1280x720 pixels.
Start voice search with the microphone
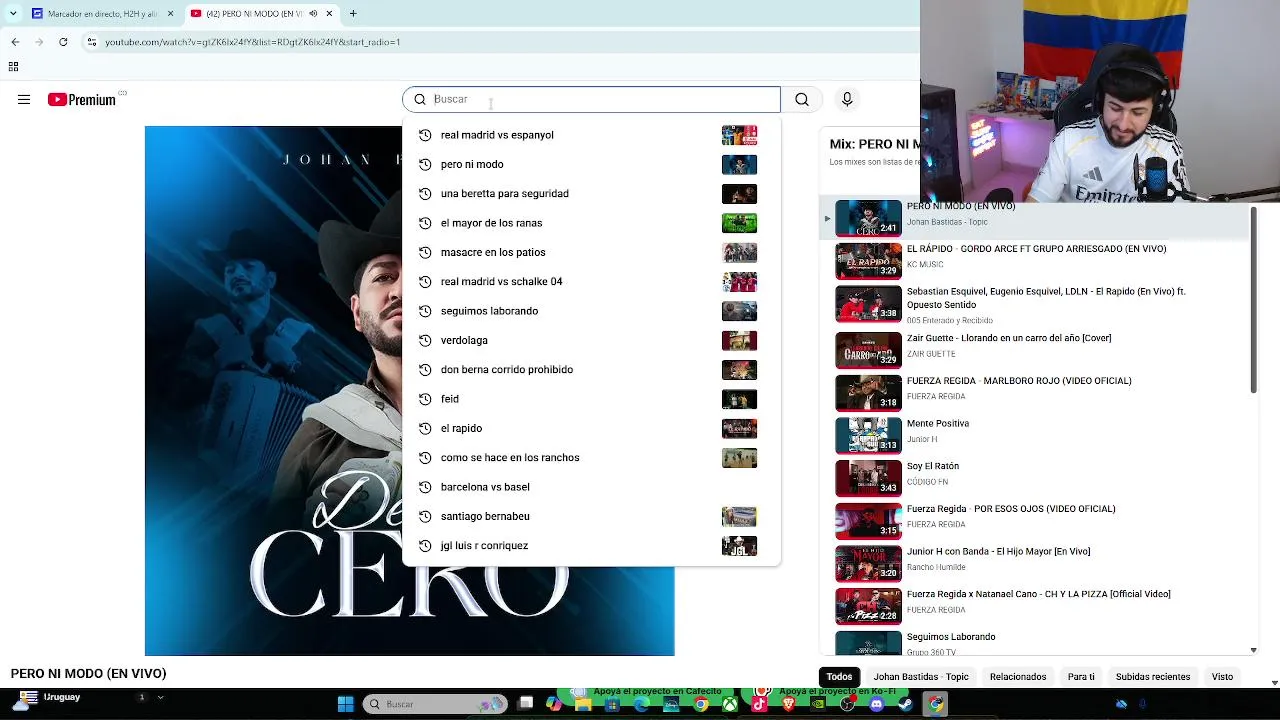847,100
